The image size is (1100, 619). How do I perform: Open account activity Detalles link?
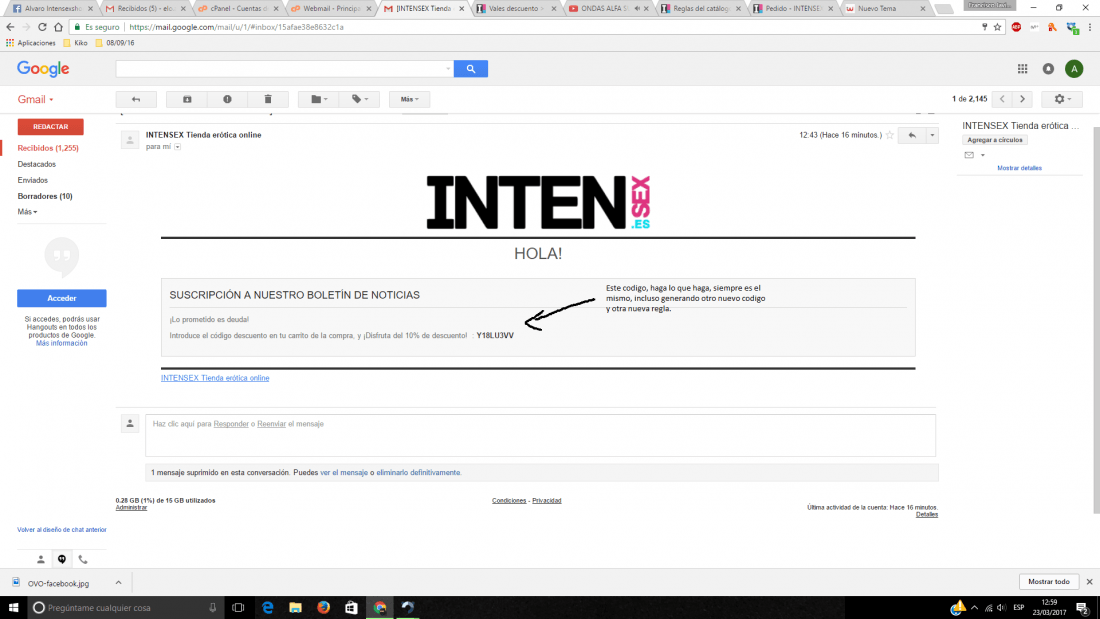(x=927, y=514)
